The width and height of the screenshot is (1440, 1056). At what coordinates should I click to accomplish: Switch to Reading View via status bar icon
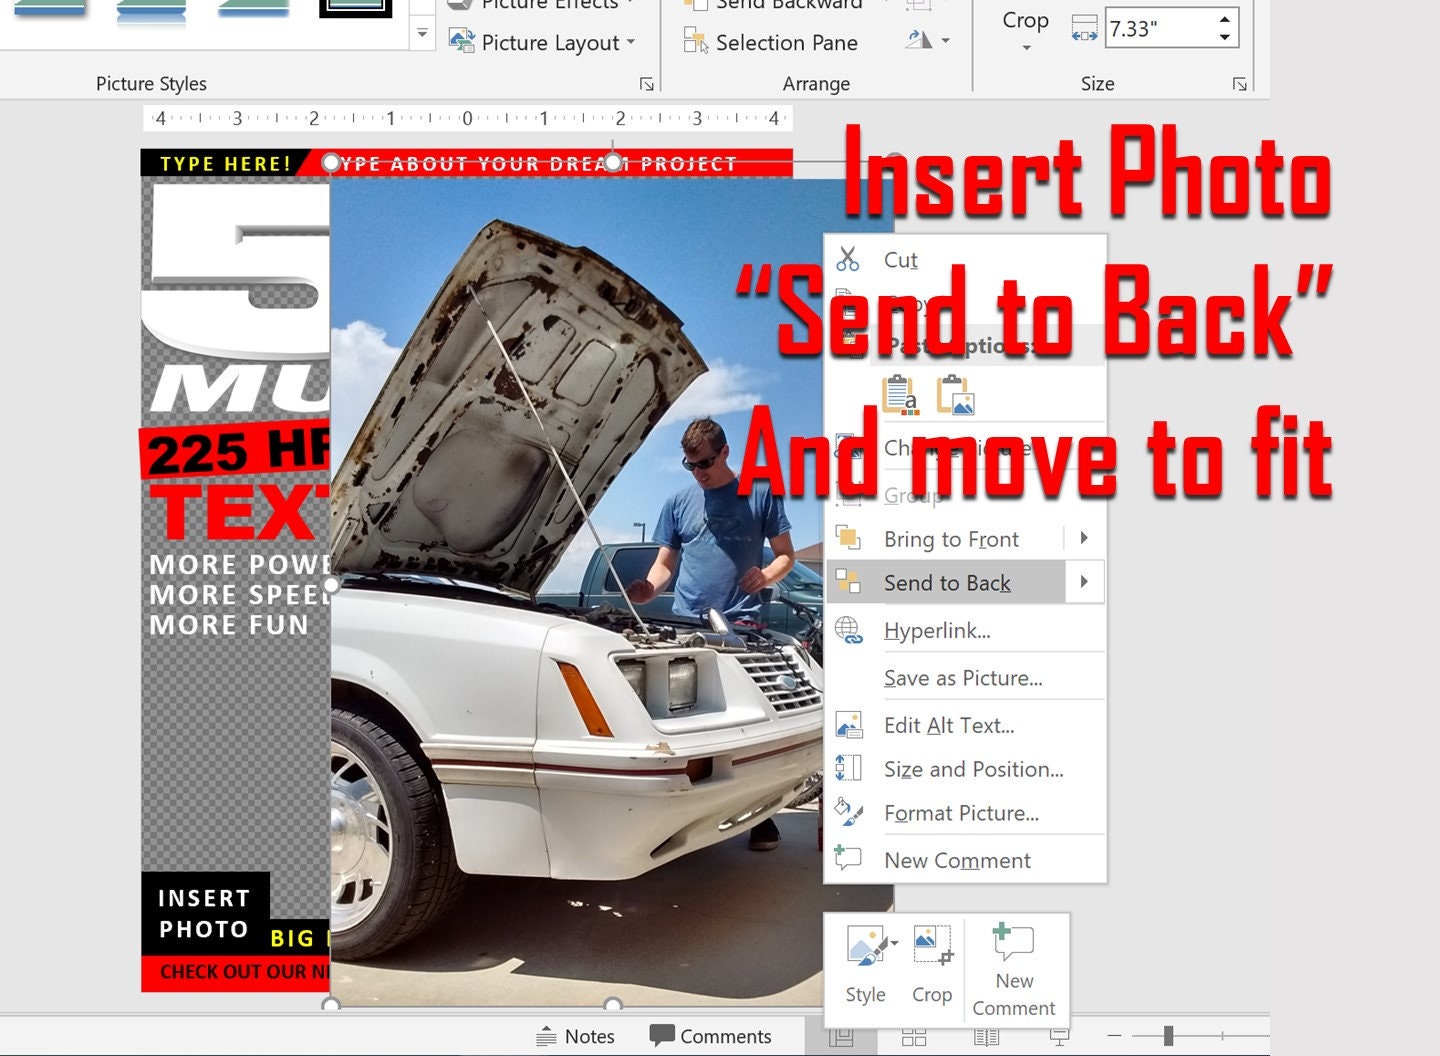click(x=987, y=1037)
